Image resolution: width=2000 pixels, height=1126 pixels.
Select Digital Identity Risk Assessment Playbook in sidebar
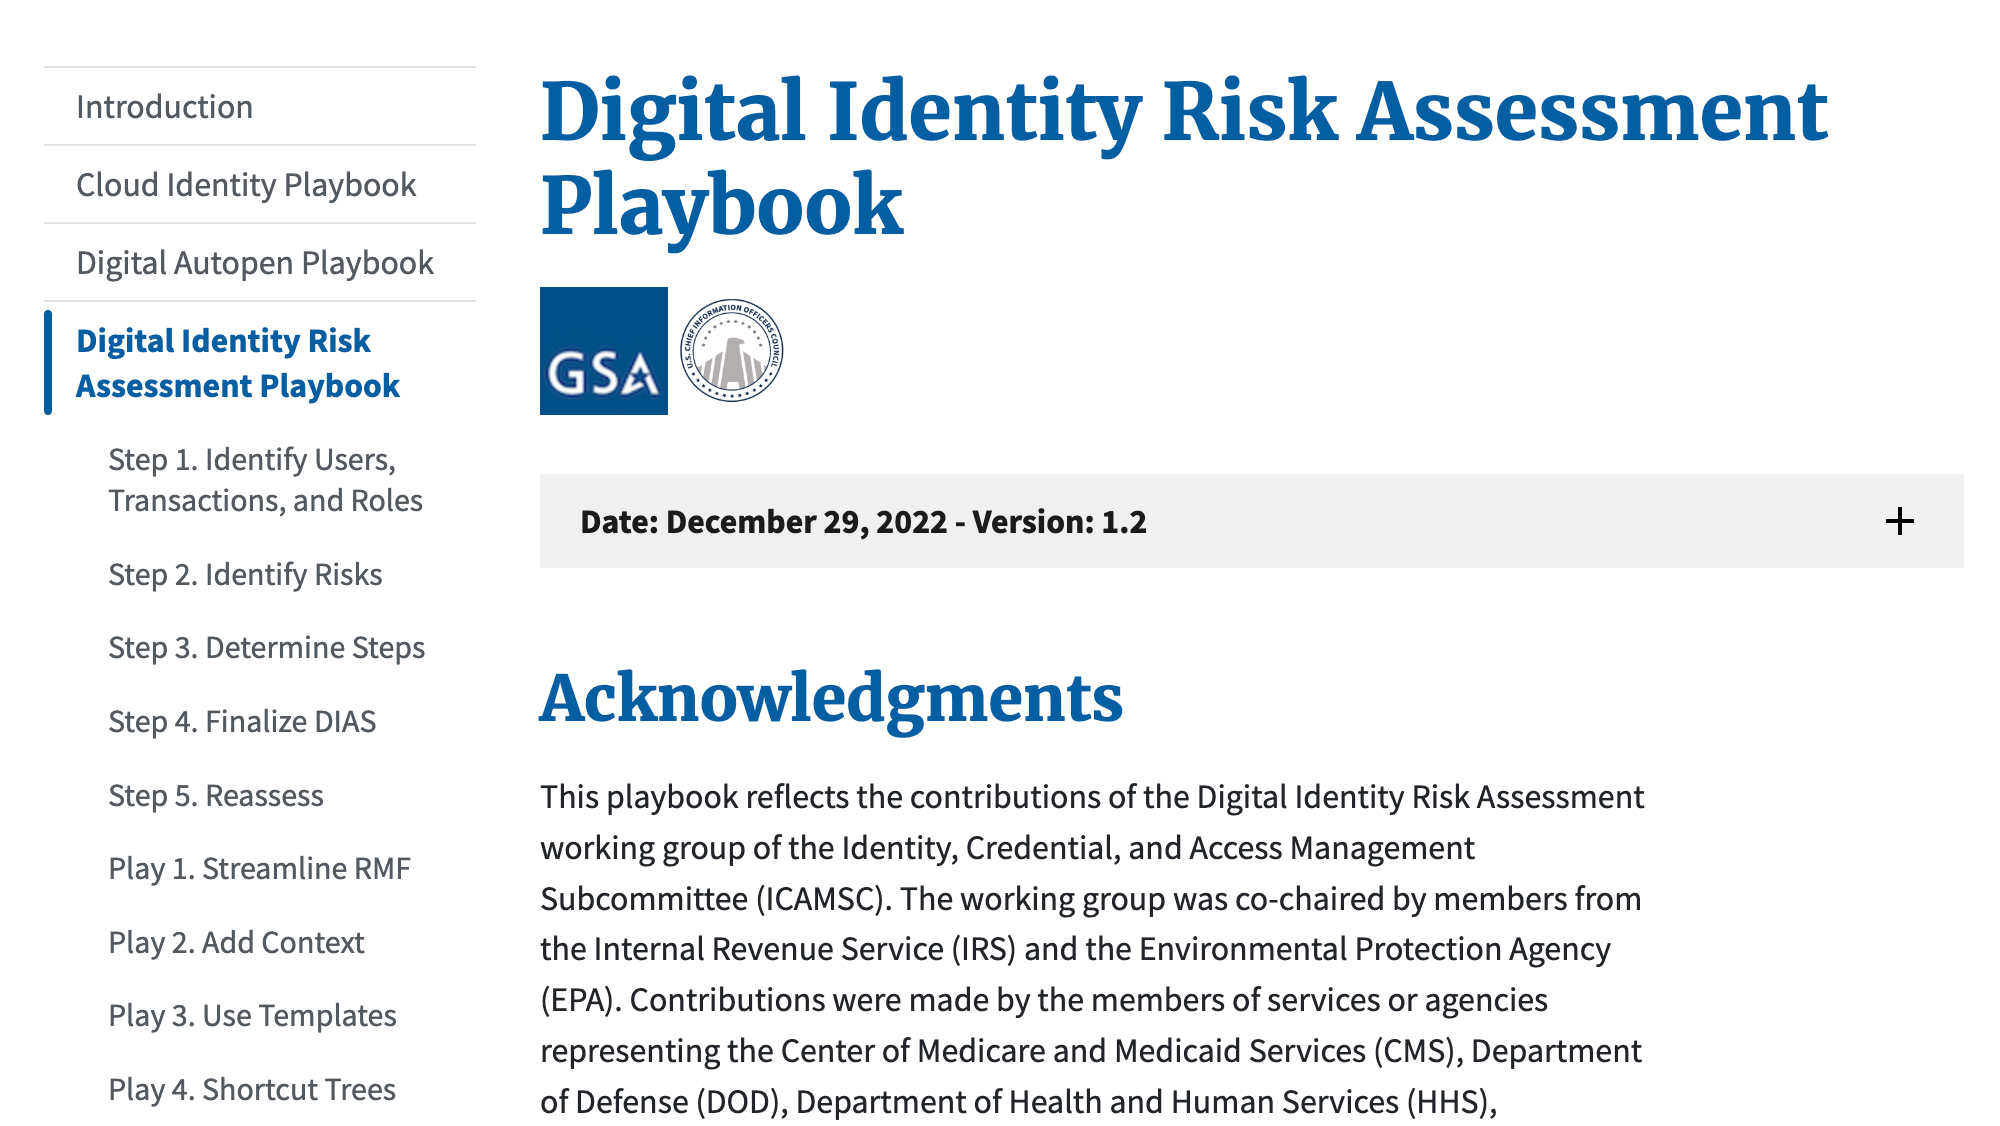pos(237,362)
